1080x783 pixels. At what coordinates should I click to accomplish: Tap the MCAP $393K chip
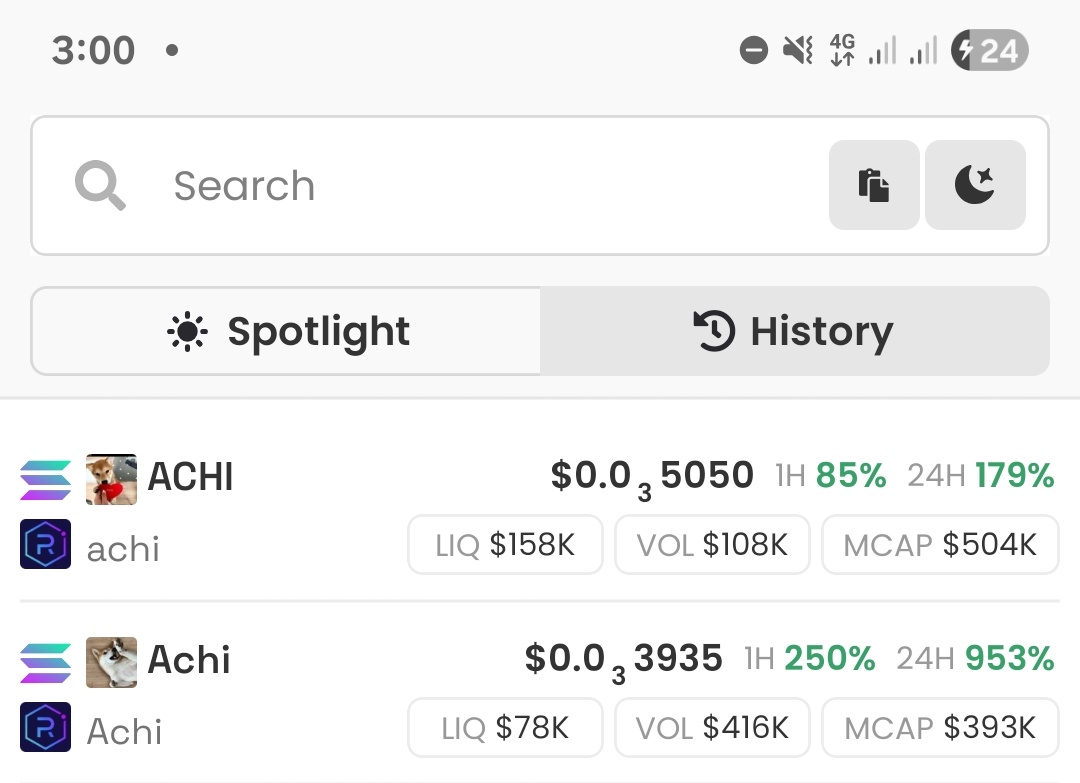(940, 728)
